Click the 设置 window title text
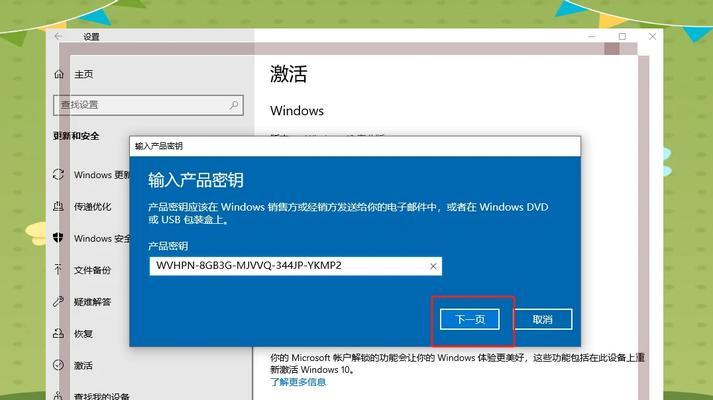713x400 pixels. (91, 37)
